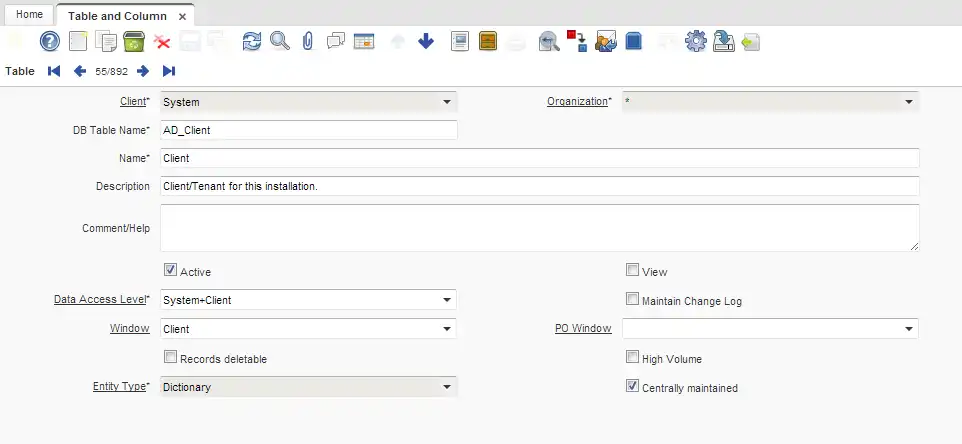Viewport: 962px width, 444px height.
Task: Open the Product Info blue box icon
Action: click(x=633, y=42)
